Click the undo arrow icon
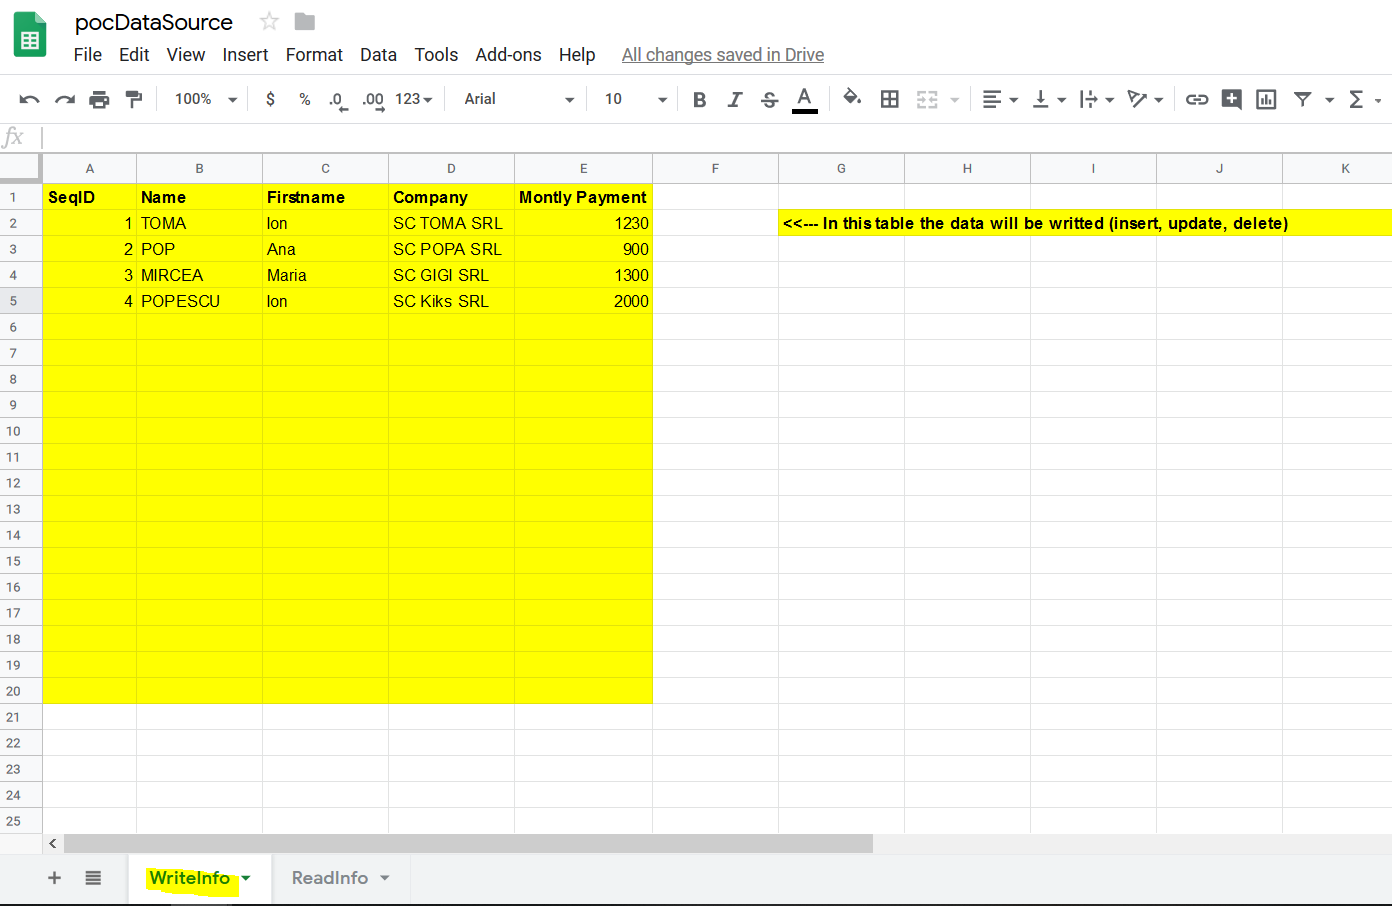The width and height of the screenshot is (1392, 906). (x=29, y=99)
